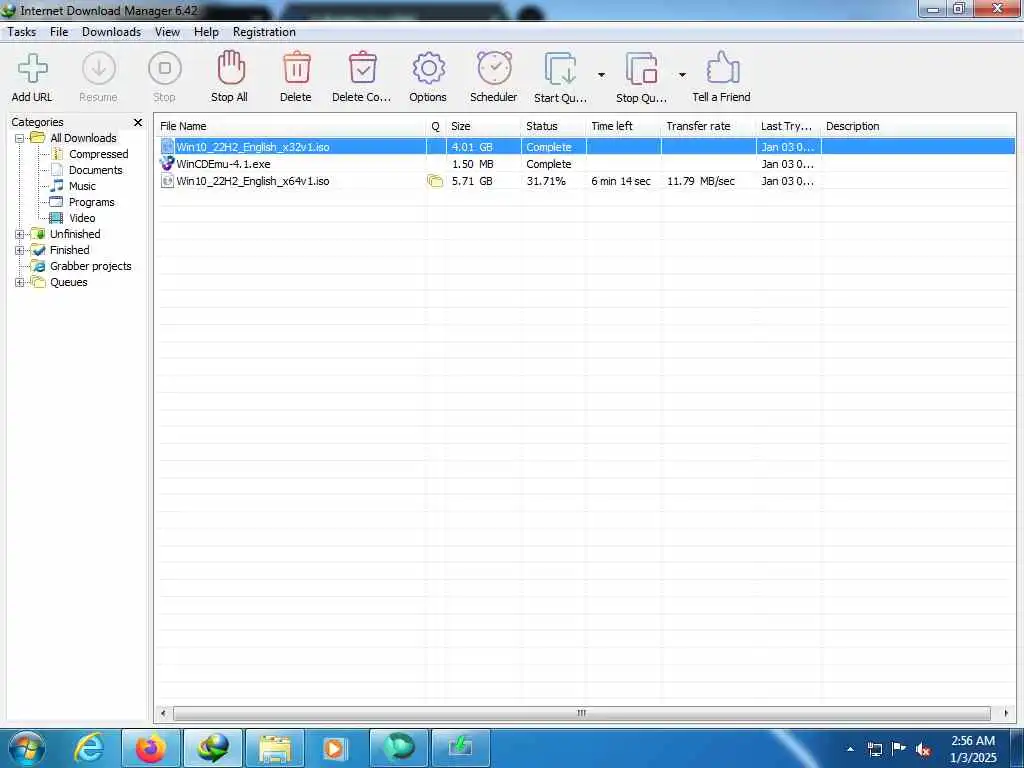
Task: Sort by Last Try column header
Action: click(x=788, y=126)
